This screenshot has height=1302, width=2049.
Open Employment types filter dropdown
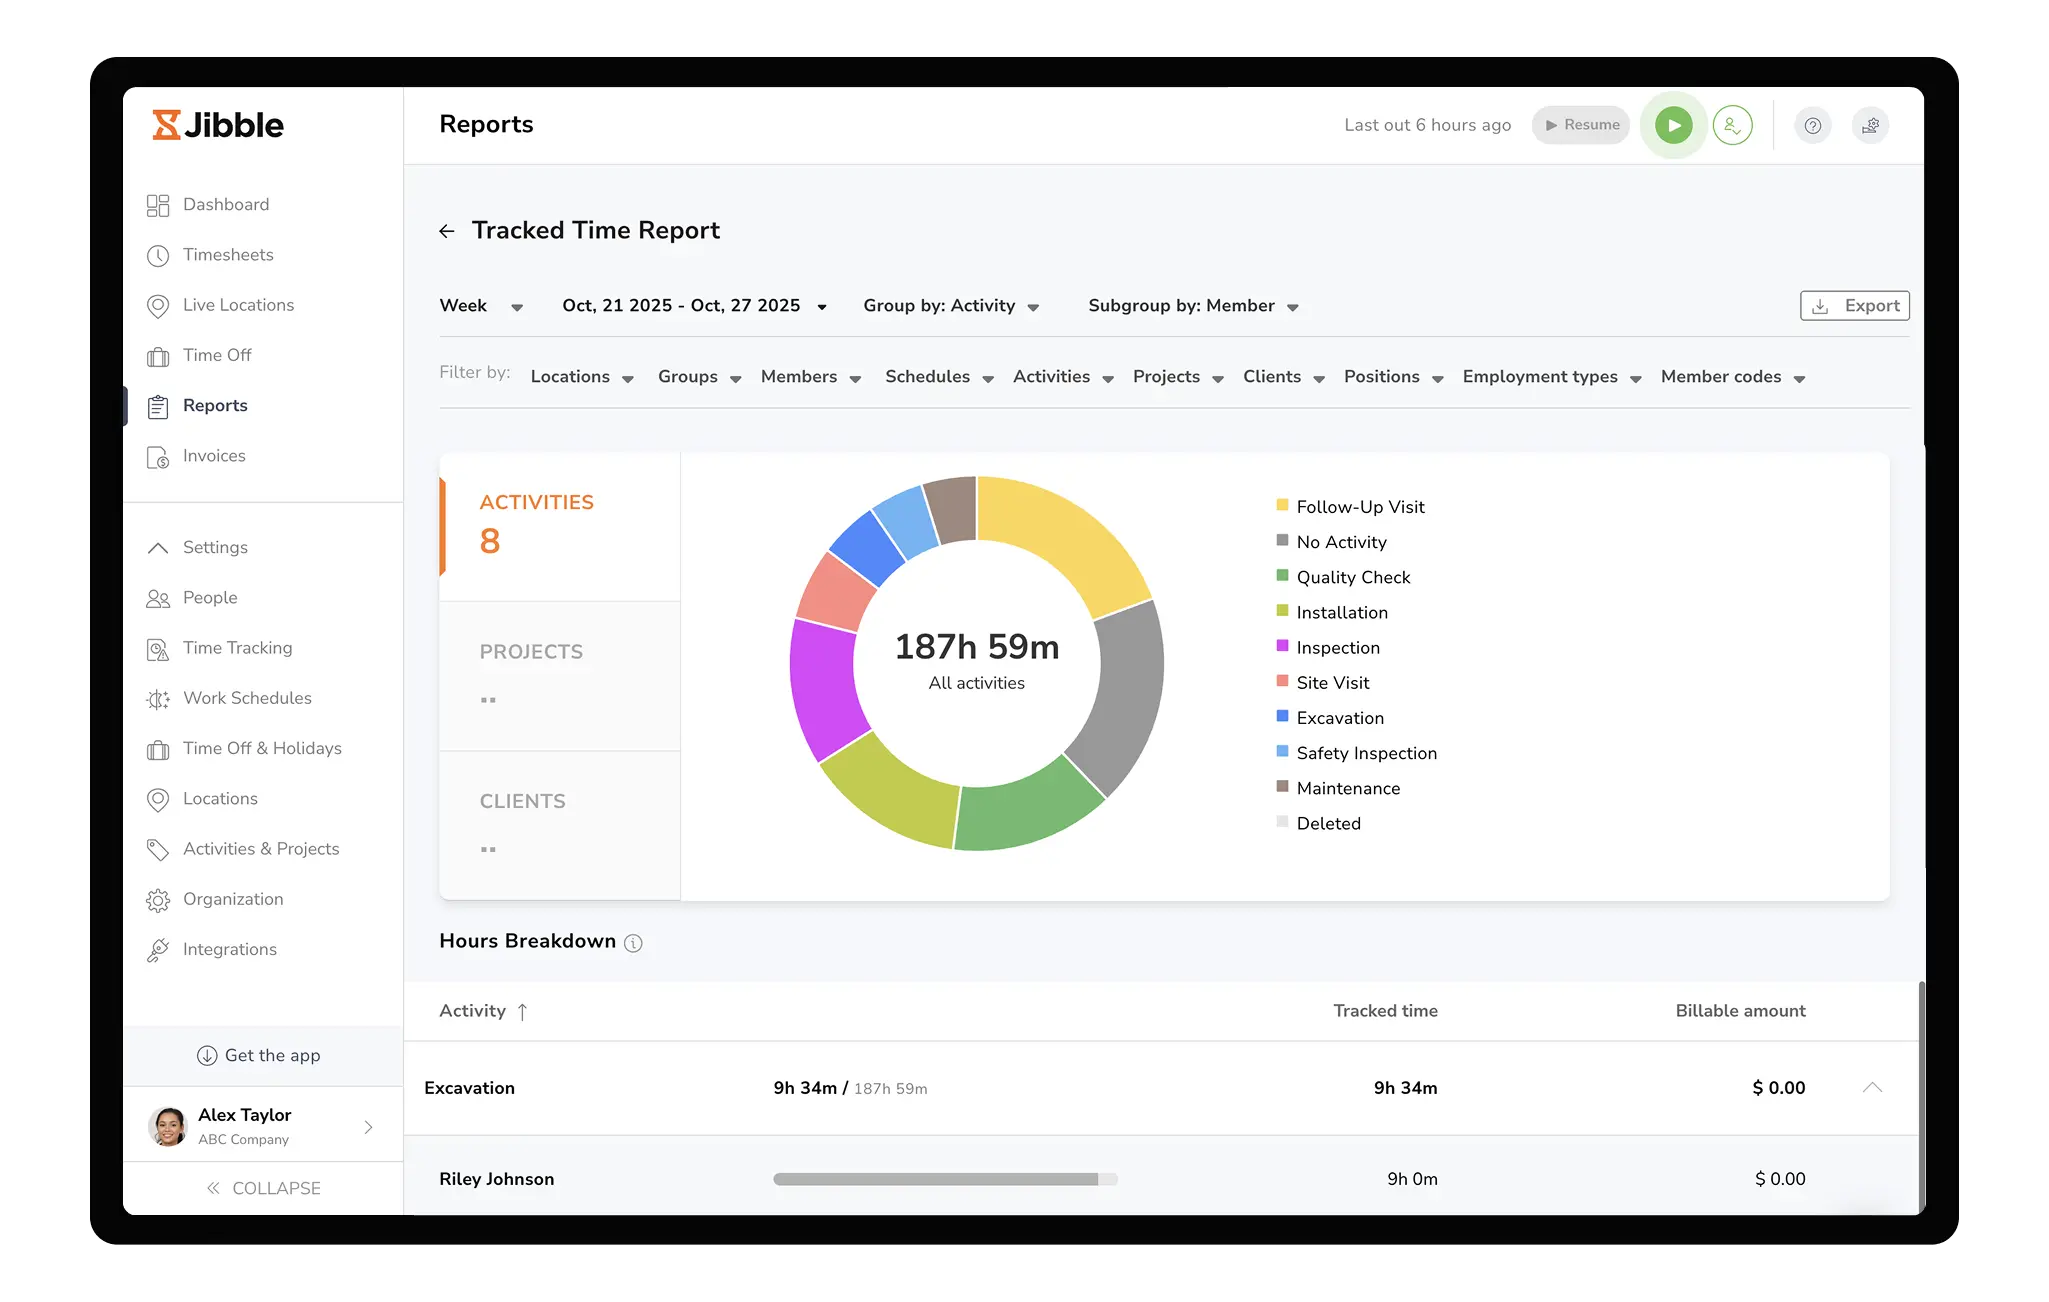(1552, 377)
